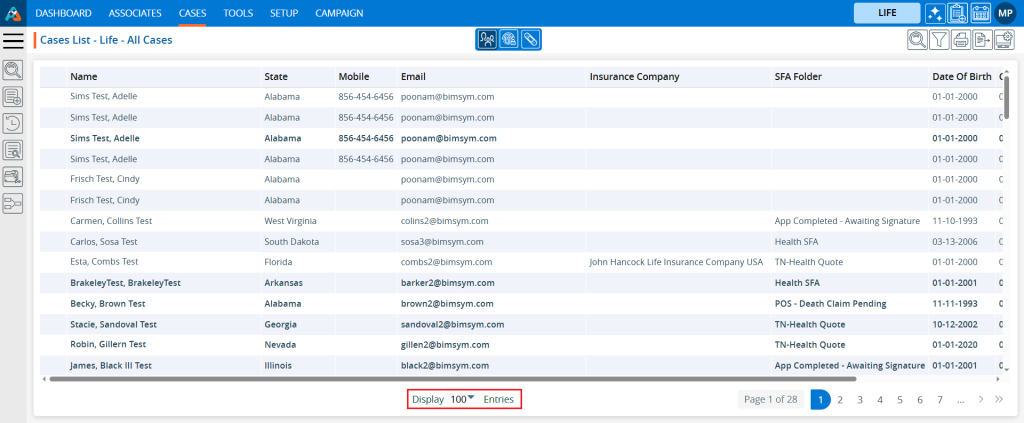Click the history clock icon in sidebar

pos(13,123)
